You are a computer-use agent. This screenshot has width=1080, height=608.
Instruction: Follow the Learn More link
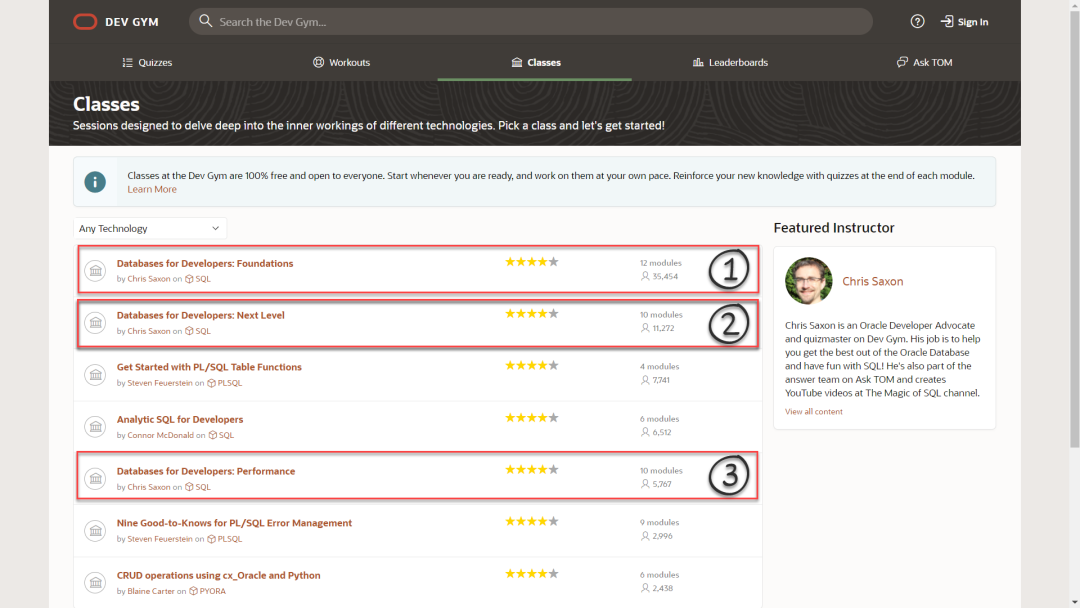[152, 190]
